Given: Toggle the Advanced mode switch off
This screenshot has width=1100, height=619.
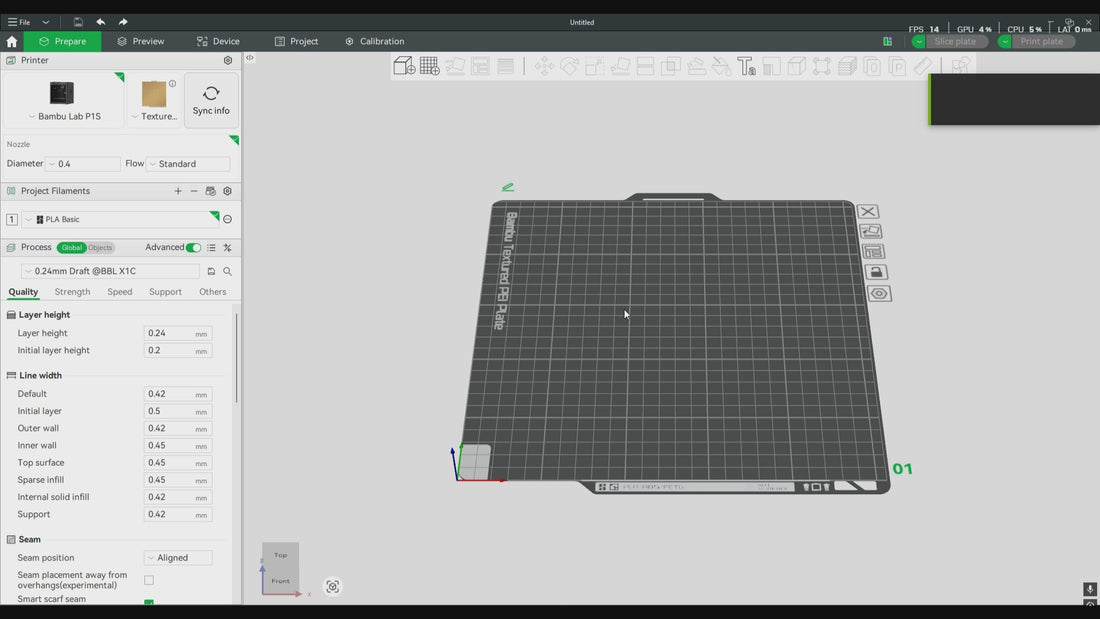Looking at the screenshot, I should tap(193, 247).
